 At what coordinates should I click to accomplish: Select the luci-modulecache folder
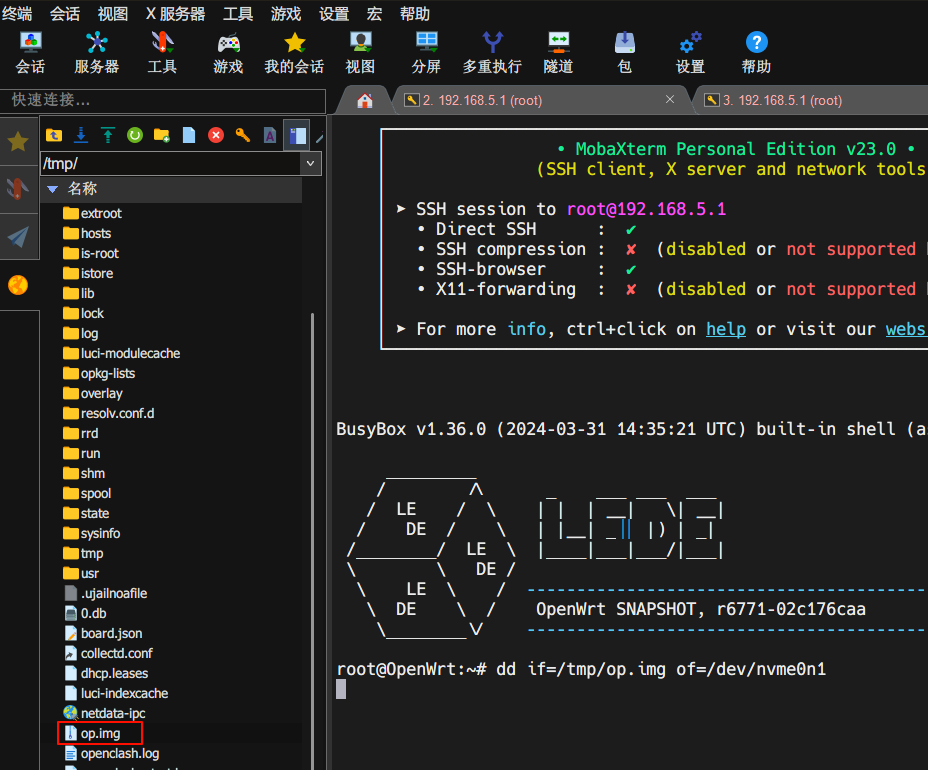(130, 353)
